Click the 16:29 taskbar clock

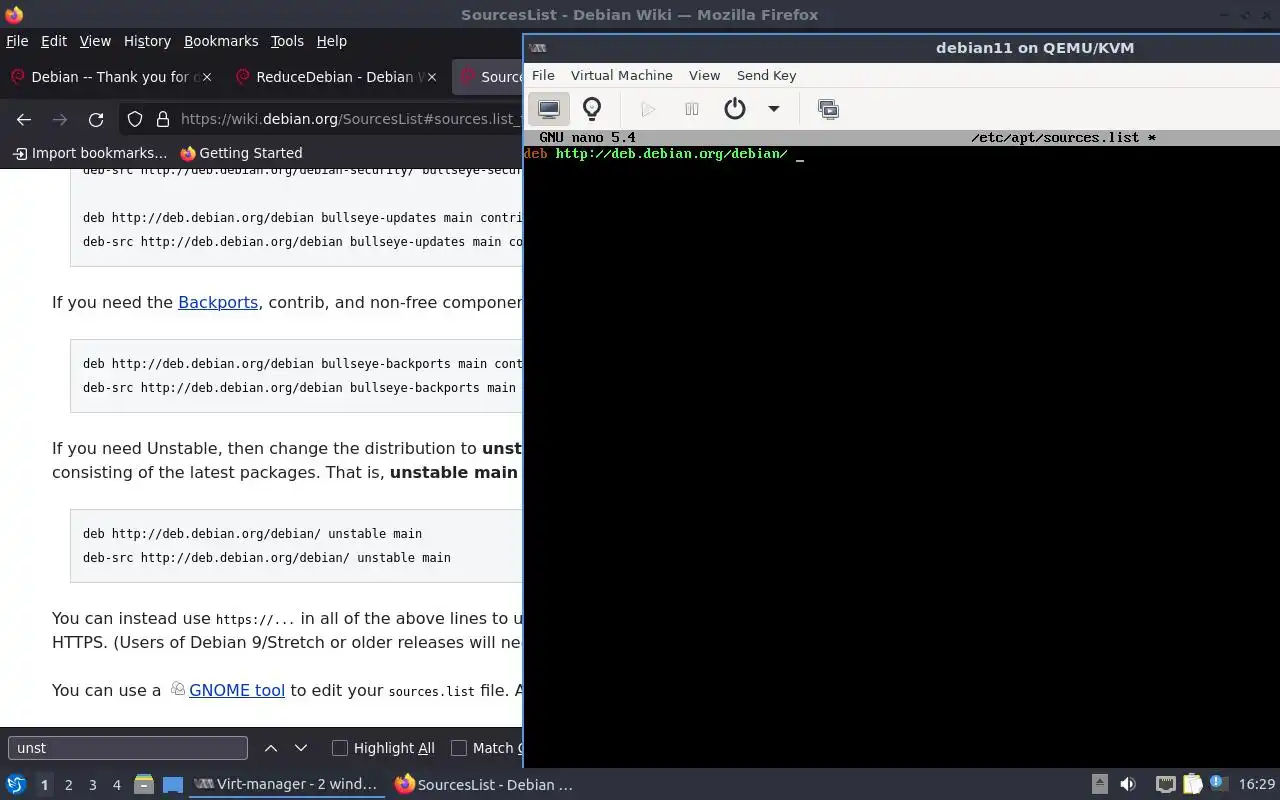point(1256,785)
